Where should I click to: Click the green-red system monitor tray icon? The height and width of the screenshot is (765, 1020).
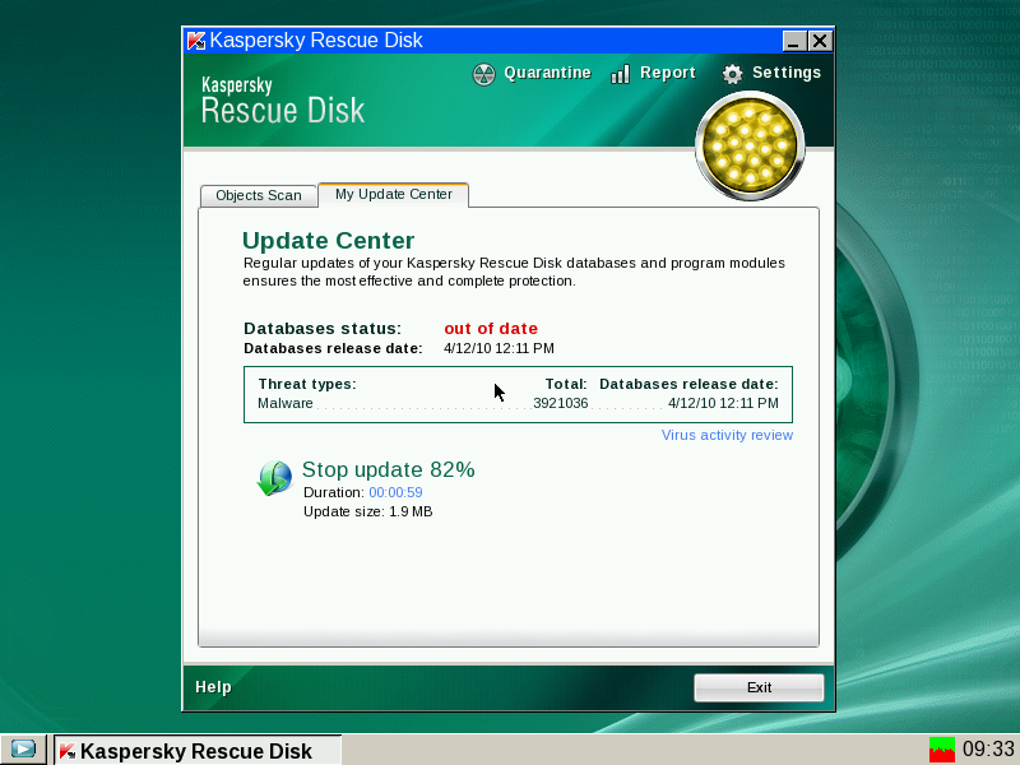pyautogui.click(x=941, y=750)
